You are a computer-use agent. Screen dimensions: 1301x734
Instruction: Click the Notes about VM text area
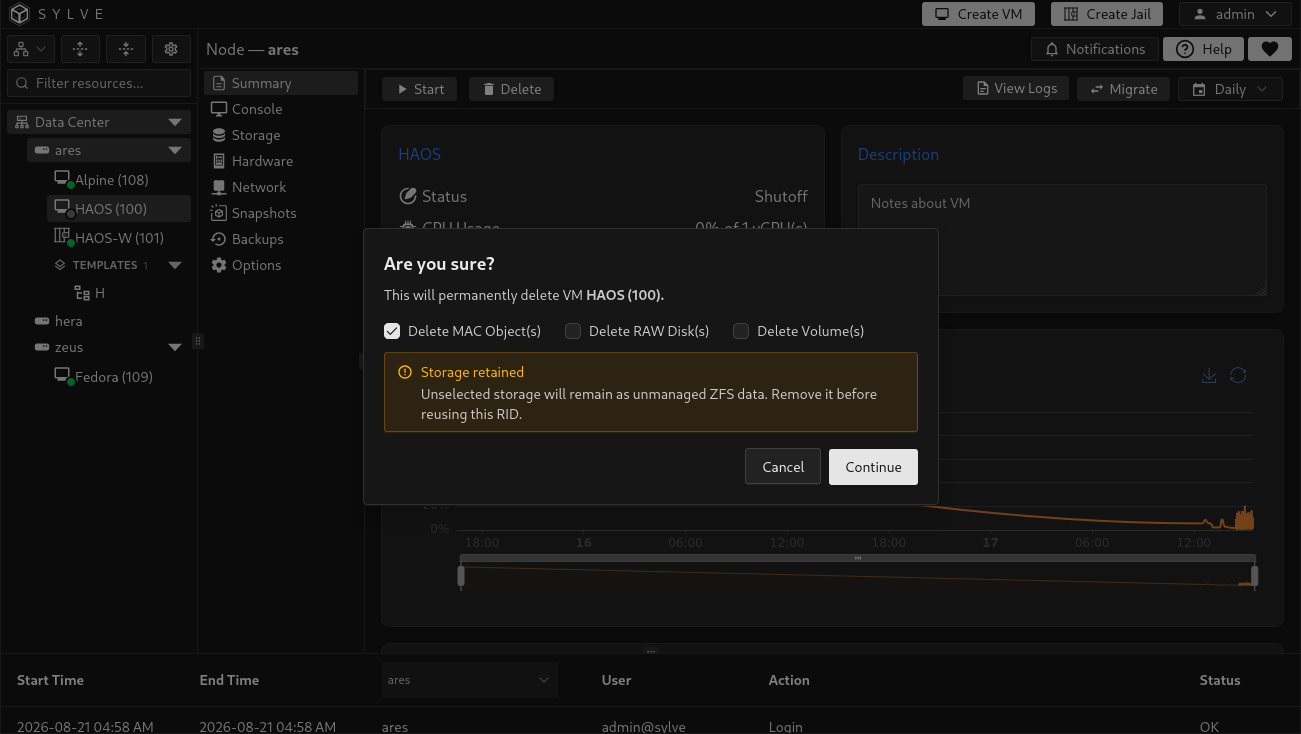coord(1062,240)
